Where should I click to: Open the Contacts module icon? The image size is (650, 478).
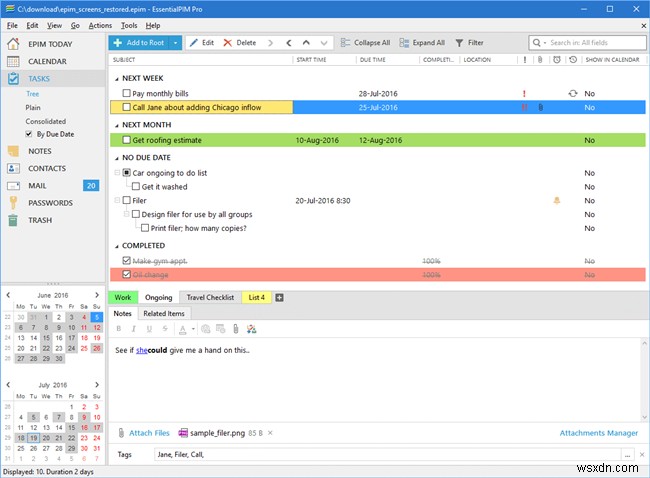tap(13, 168)
